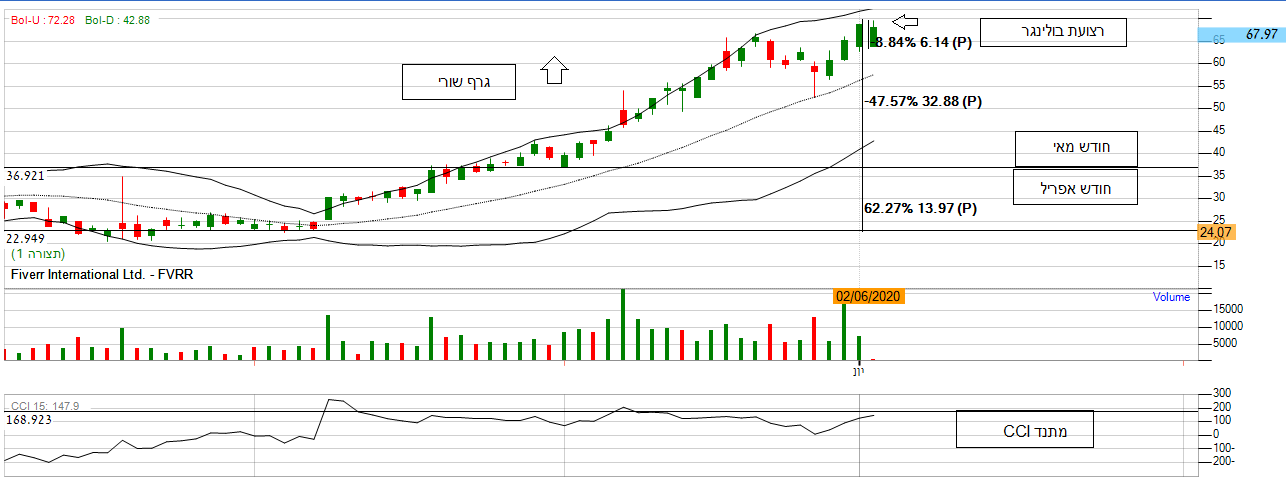Select the -47.57% 32.88 (P) measurement label
This screenshot has height=486, width=1286.
pyautogui.click(x=924, y=101)
